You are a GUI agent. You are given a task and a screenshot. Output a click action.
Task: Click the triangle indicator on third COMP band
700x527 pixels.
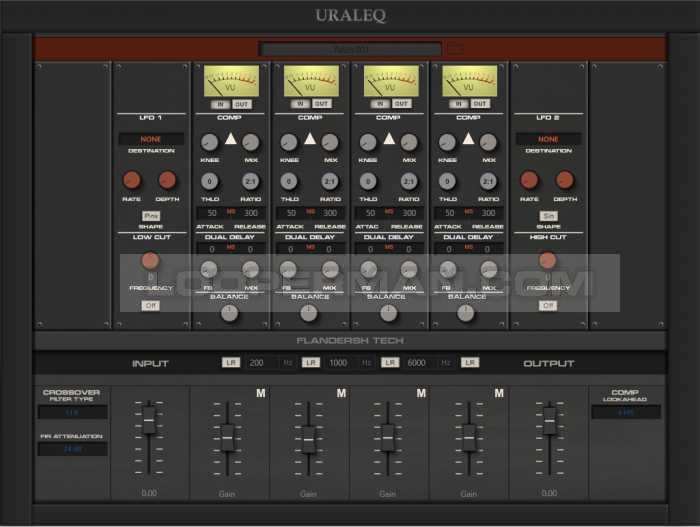click(389, 138)
